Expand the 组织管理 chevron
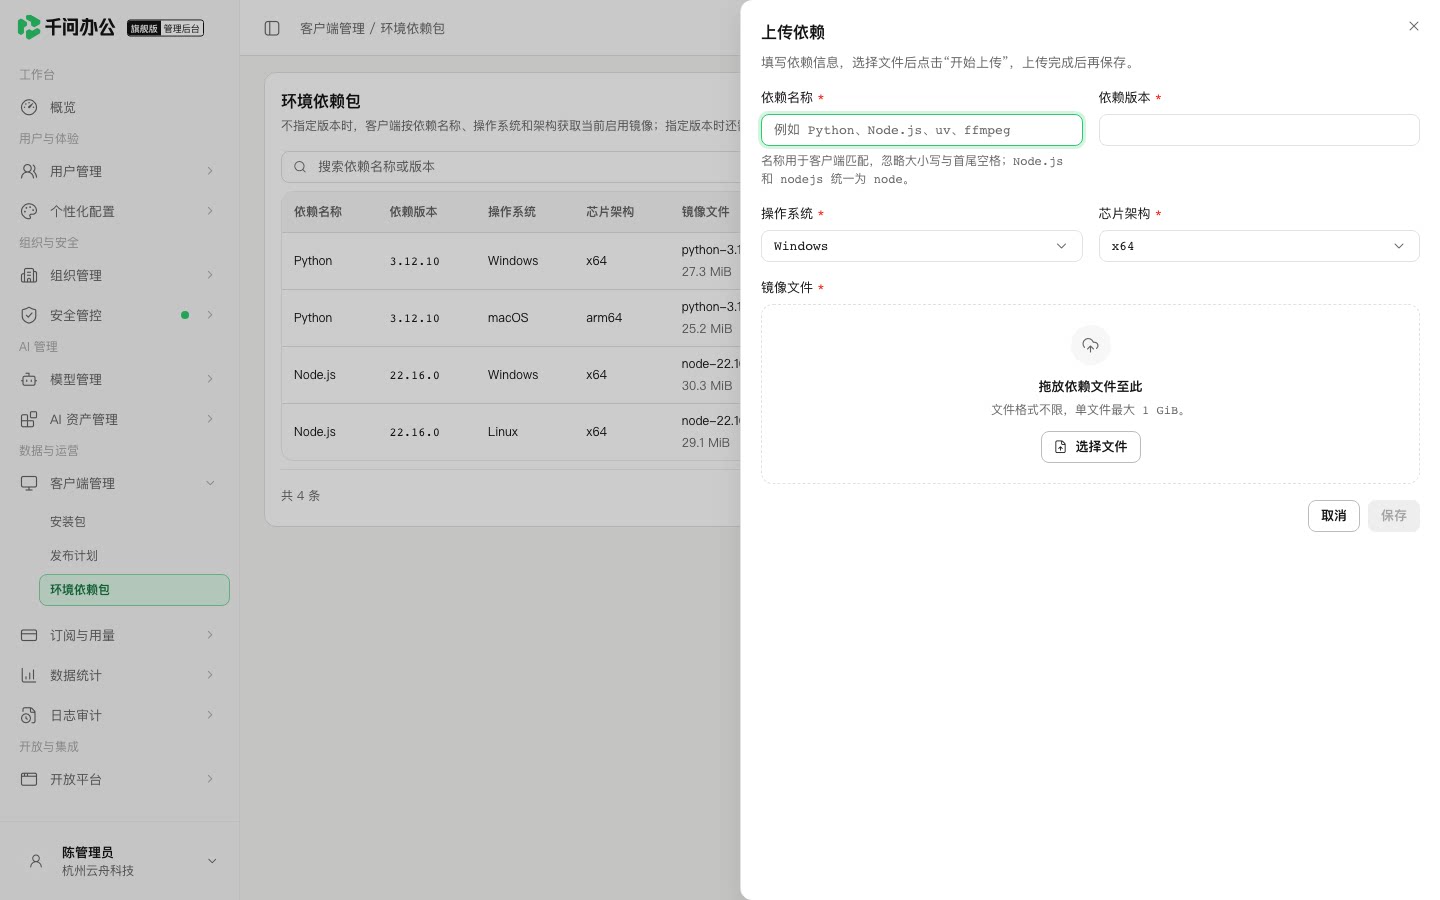The height and width of the screenshot is (900, 1440). click(x=210, y=275)
